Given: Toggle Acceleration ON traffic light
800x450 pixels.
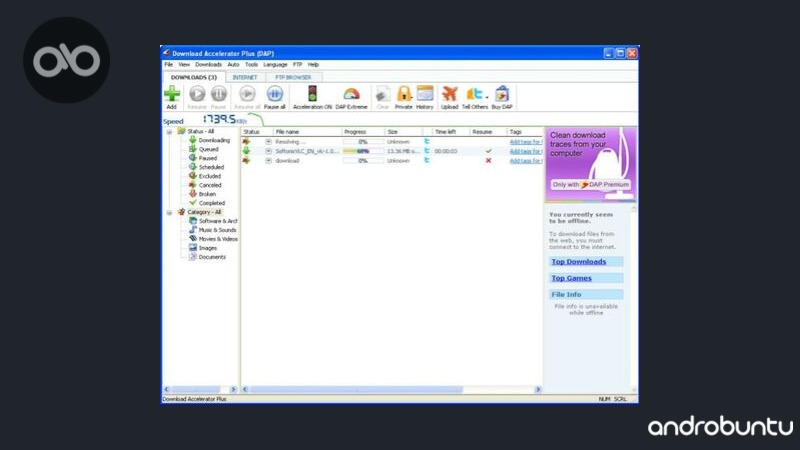Looking at the screenshot, I should click(x=312, y=94).
